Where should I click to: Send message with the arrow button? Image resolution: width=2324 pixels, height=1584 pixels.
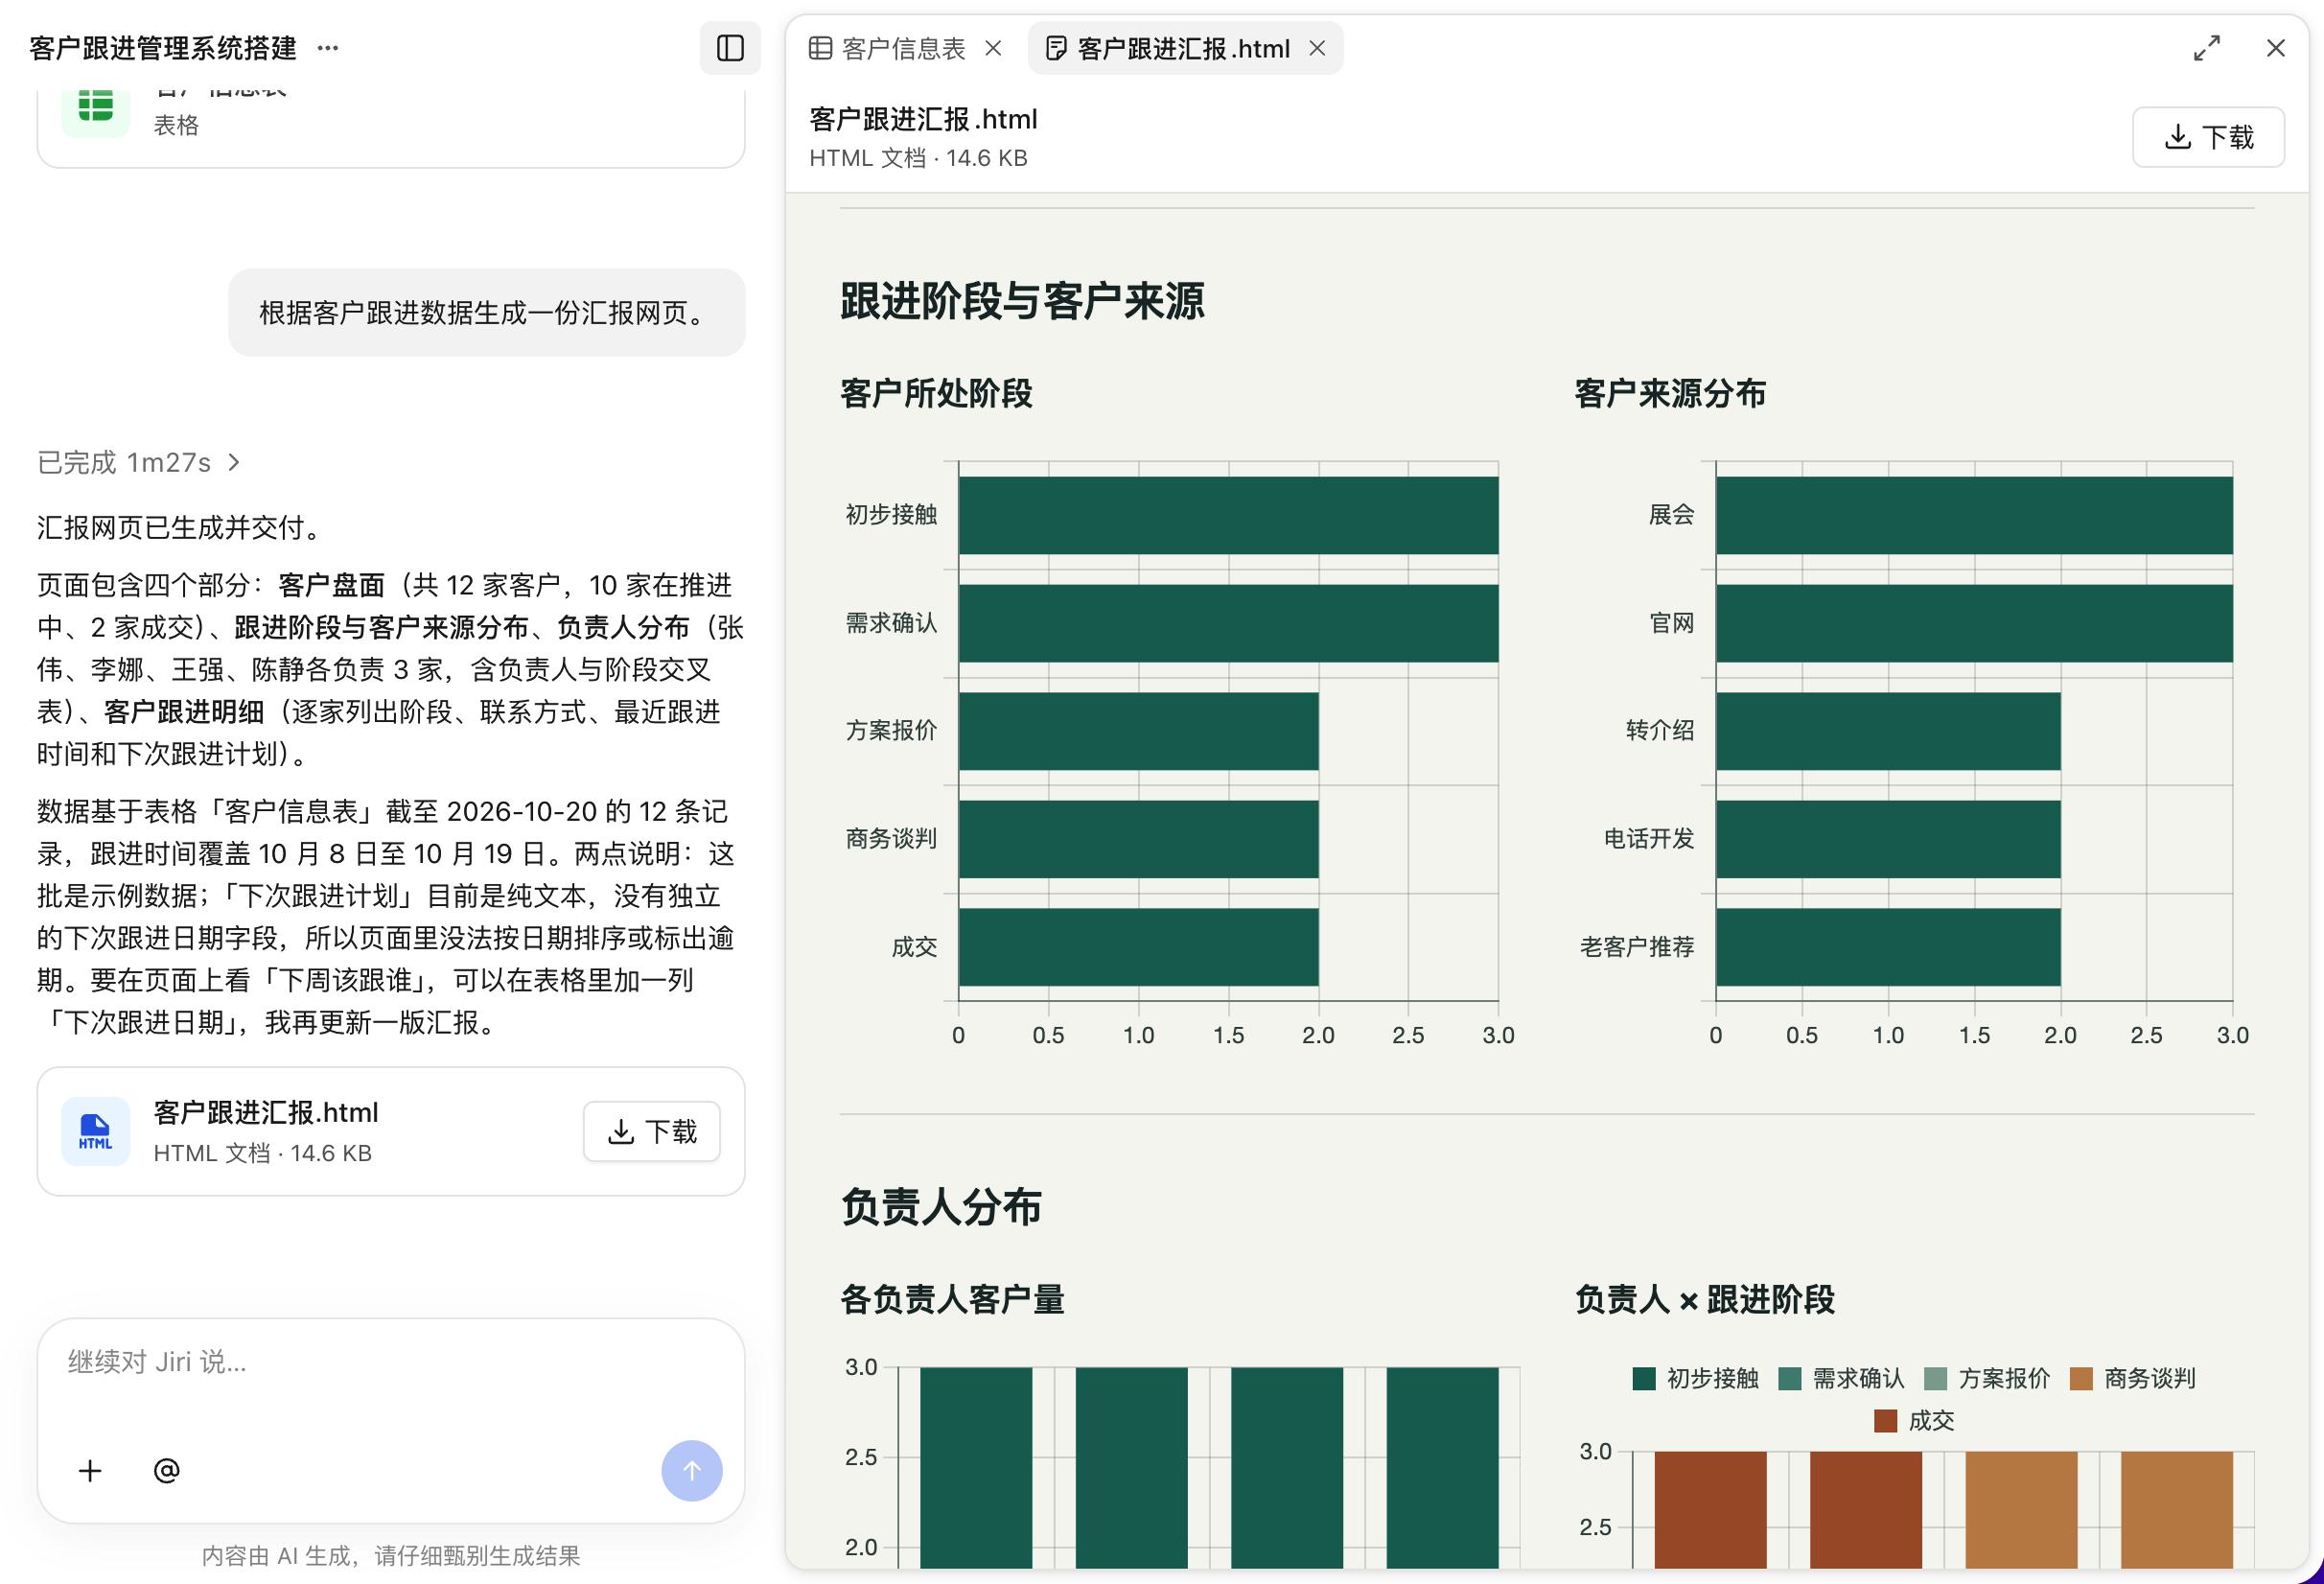pyautogui.click(x=692, y=1471)
